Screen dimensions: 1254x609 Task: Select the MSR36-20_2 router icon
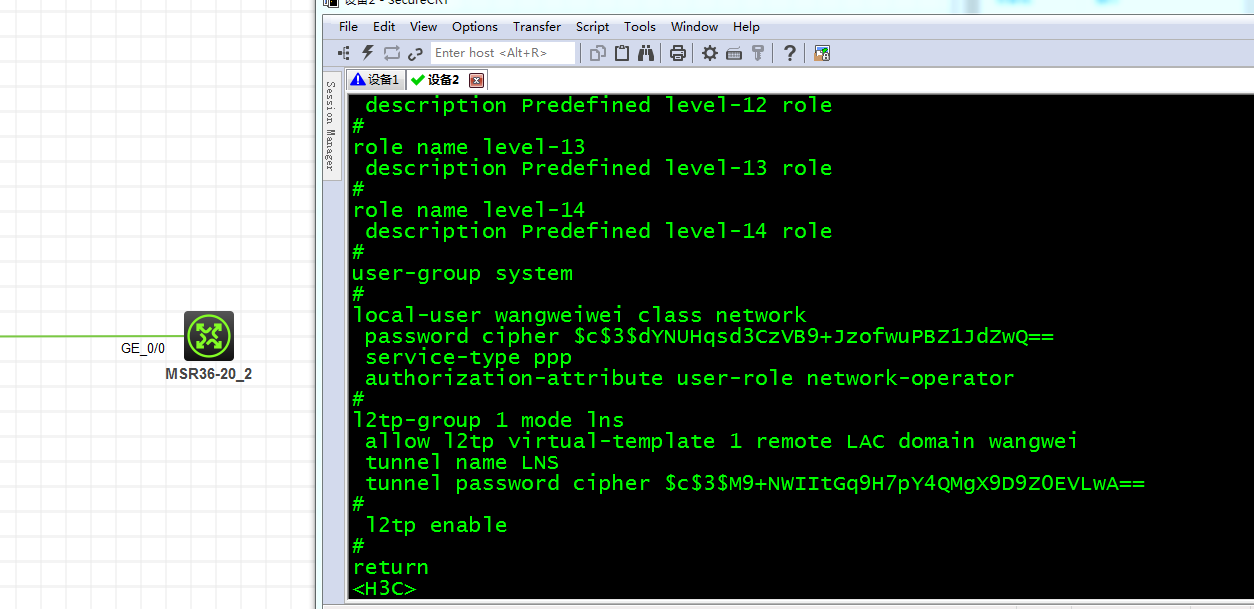(209, 336)
